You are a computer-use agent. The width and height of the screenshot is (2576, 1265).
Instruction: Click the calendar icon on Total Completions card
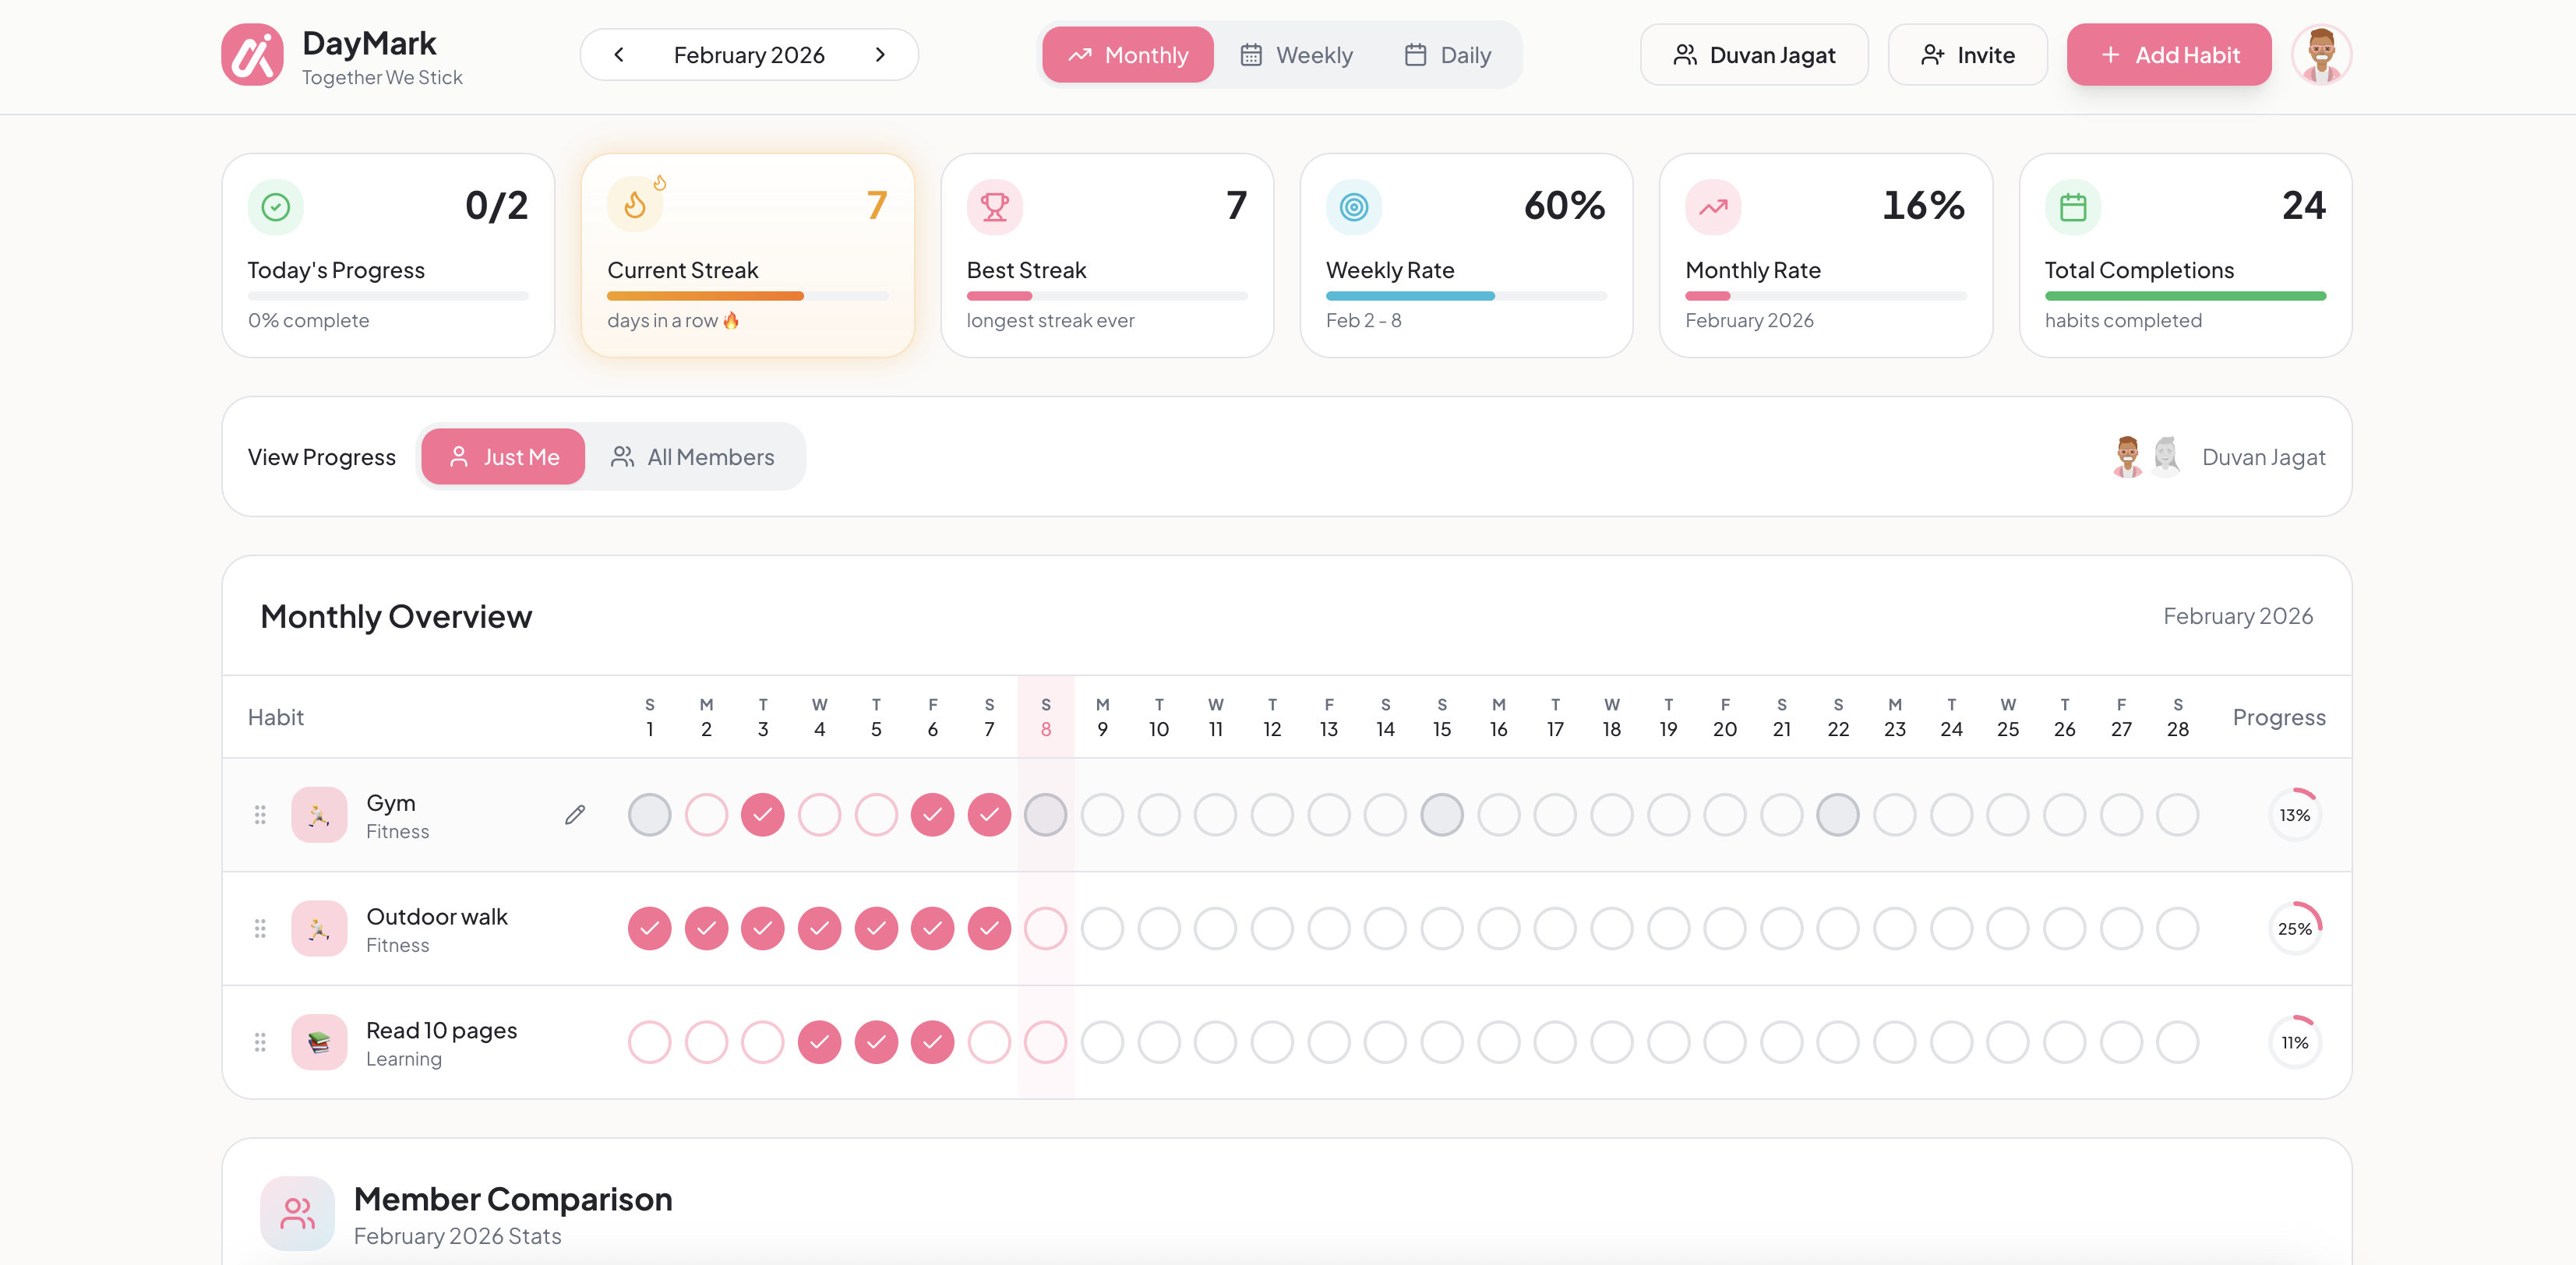click(2072, 207)
